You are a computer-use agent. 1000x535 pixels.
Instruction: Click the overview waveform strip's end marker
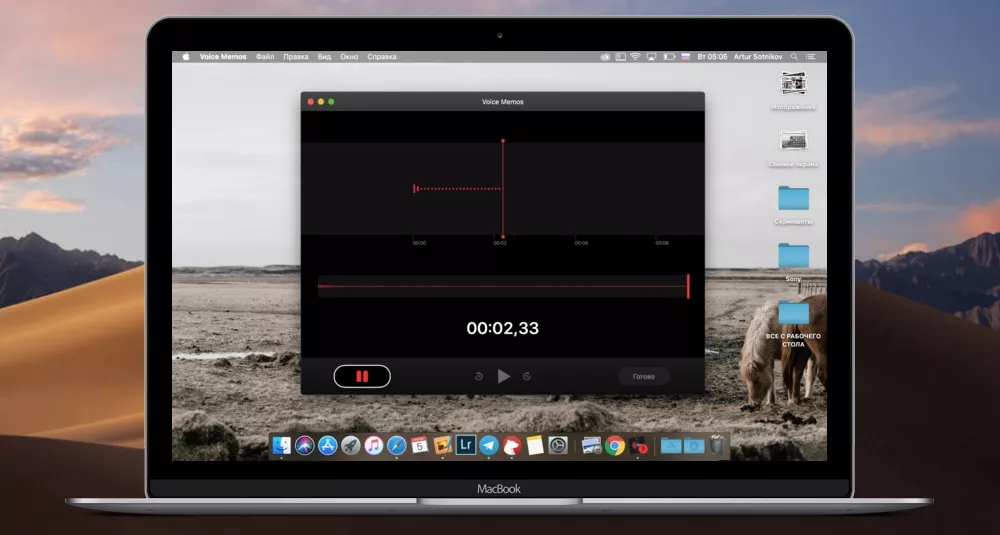688,286
